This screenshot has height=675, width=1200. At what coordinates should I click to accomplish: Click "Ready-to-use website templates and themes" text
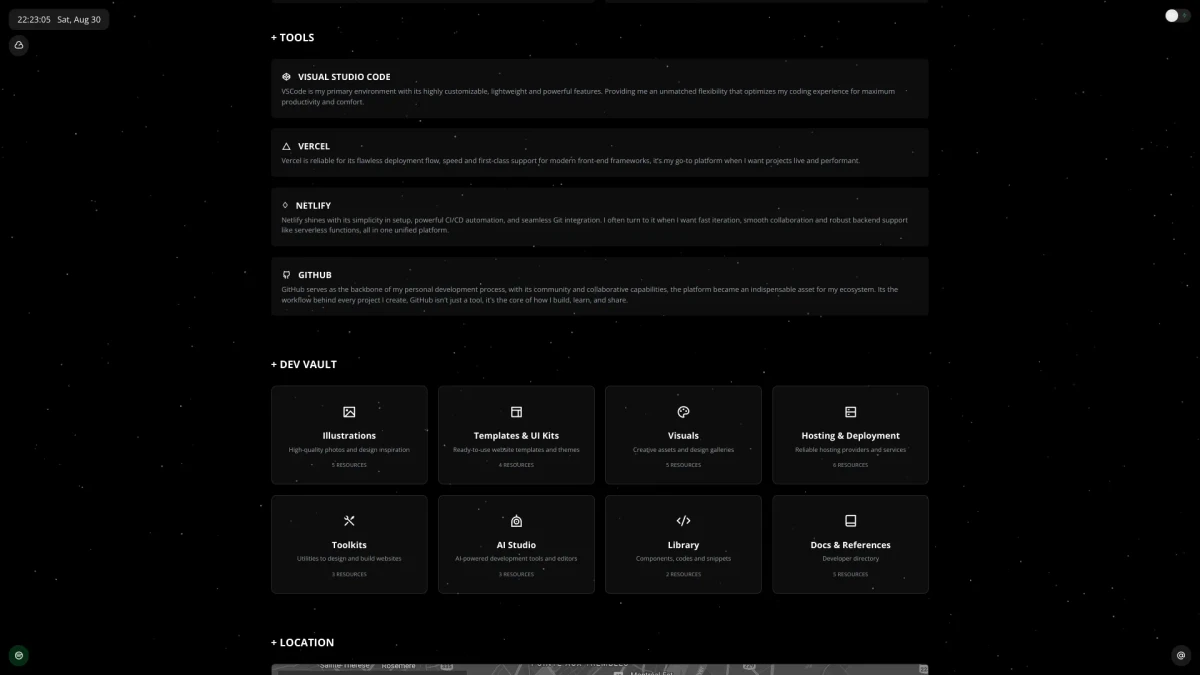point(516,450)
